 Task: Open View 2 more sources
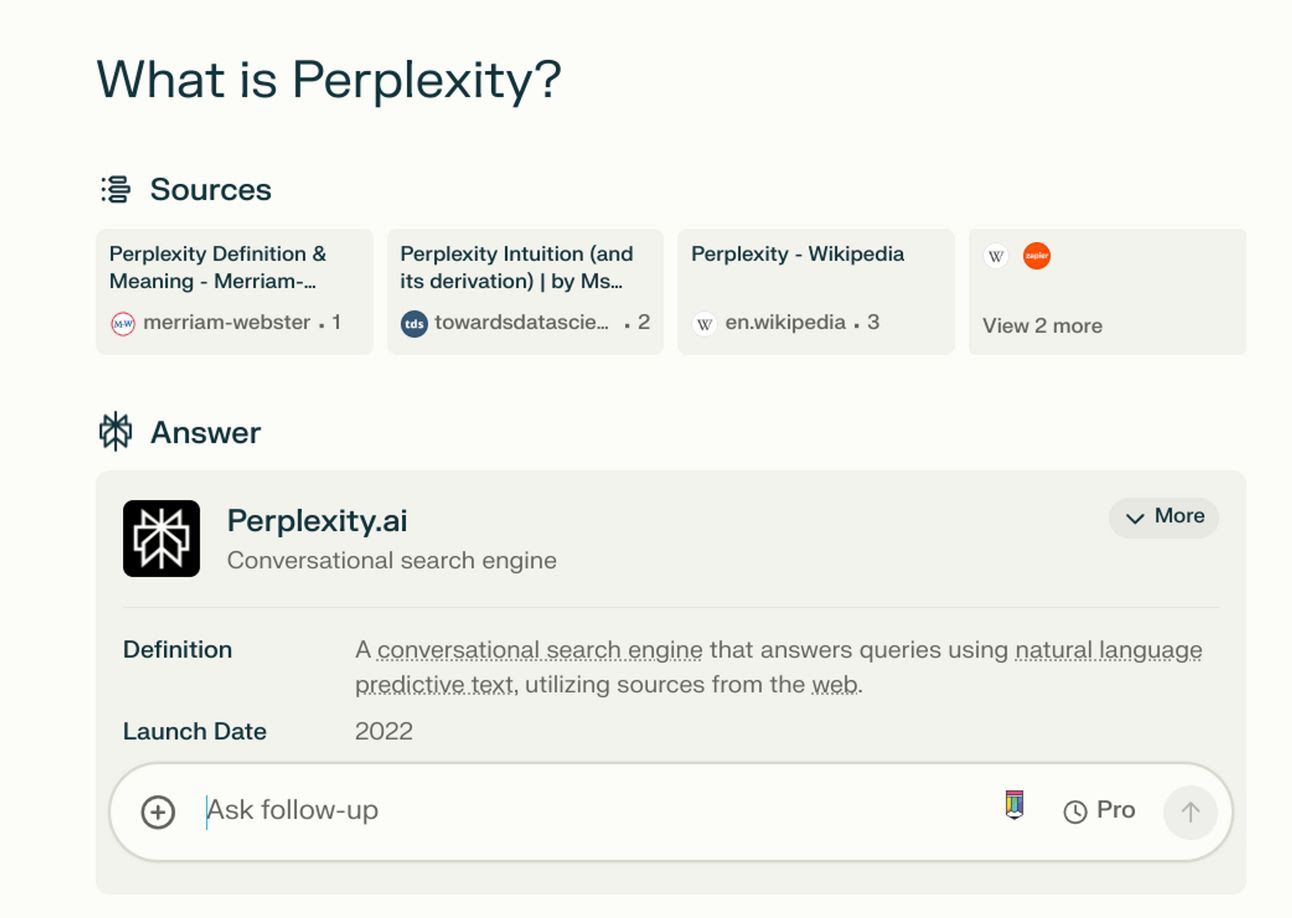coord(1042,326)
